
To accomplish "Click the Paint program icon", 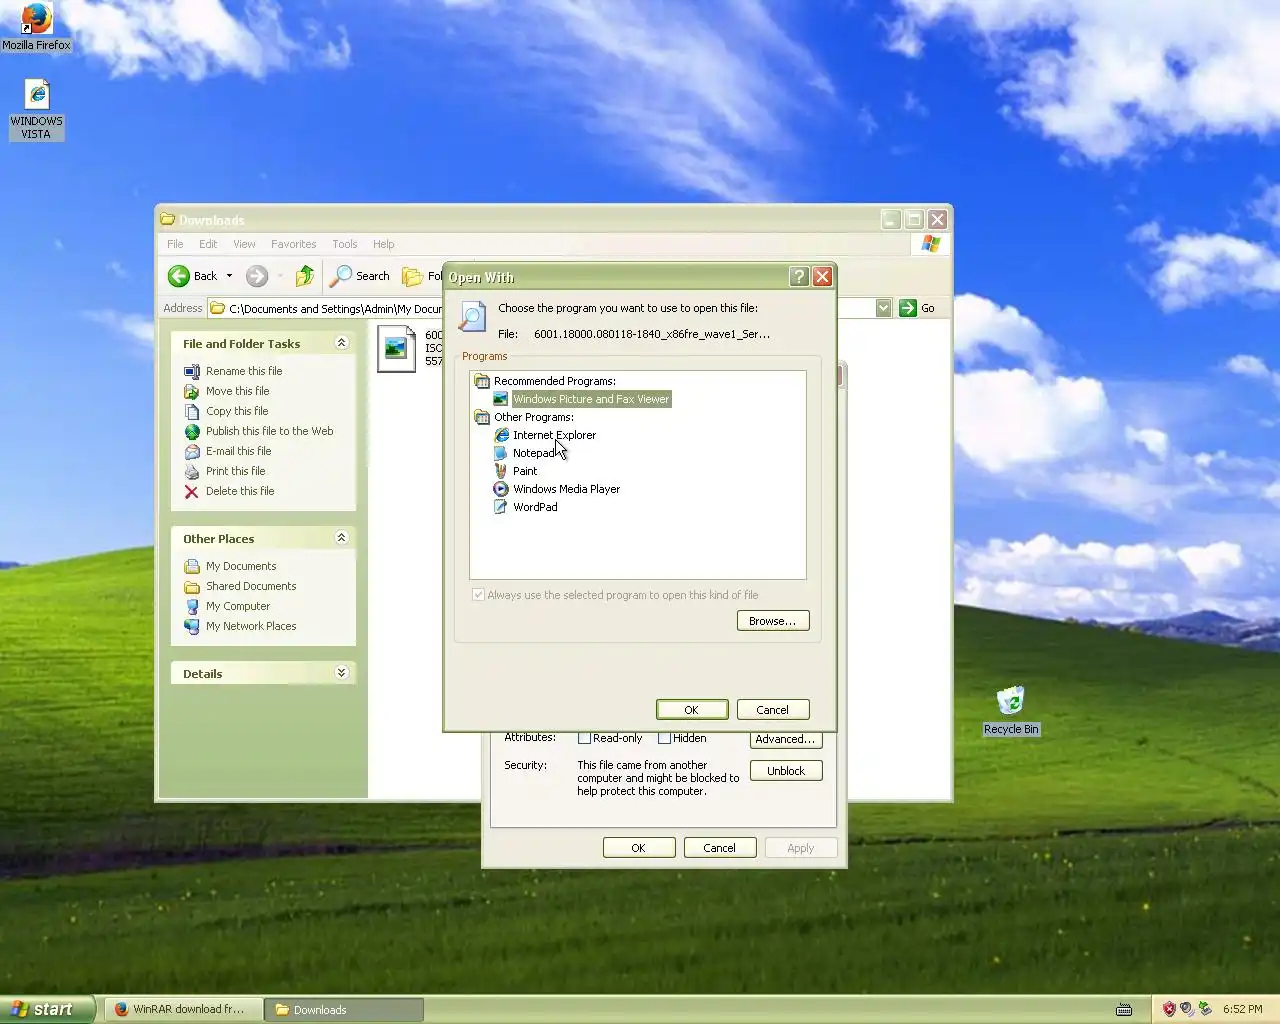I will click(501, 471).
